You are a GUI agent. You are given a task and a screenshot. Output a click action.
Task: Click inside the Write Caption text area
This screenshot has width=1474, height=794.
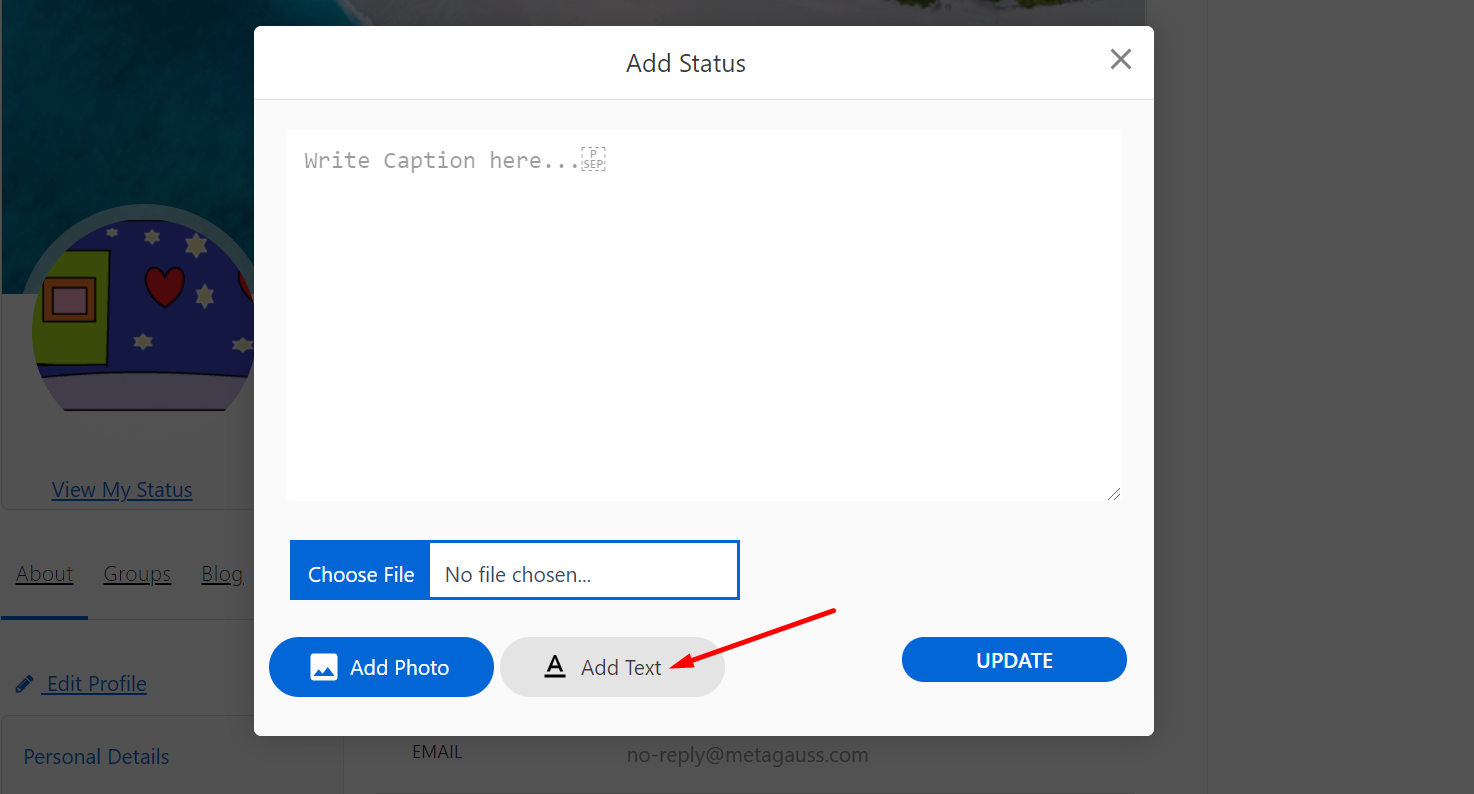tap(703, 315)
